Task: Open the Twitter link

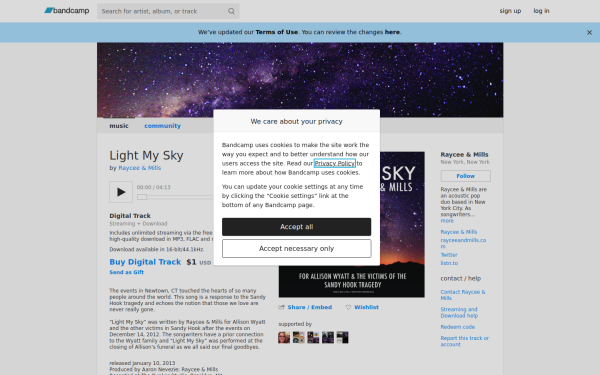Action: [449, 255]
